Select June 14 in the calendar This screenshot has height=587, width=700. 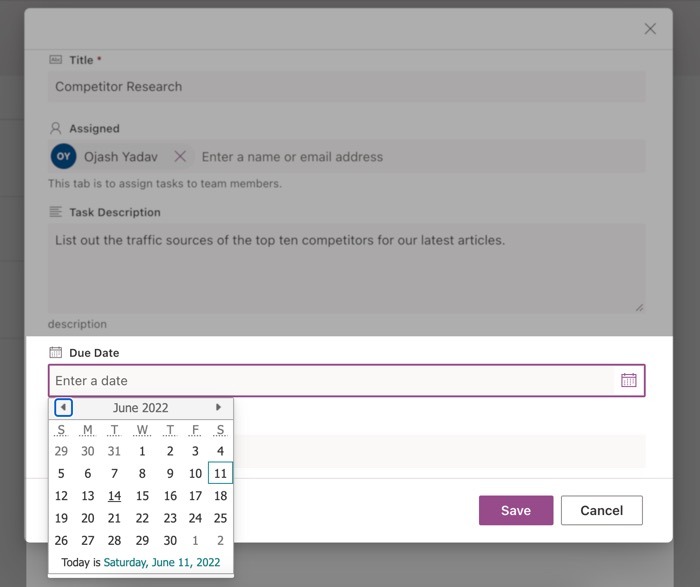pyautogui.click(x=114, y=495)
